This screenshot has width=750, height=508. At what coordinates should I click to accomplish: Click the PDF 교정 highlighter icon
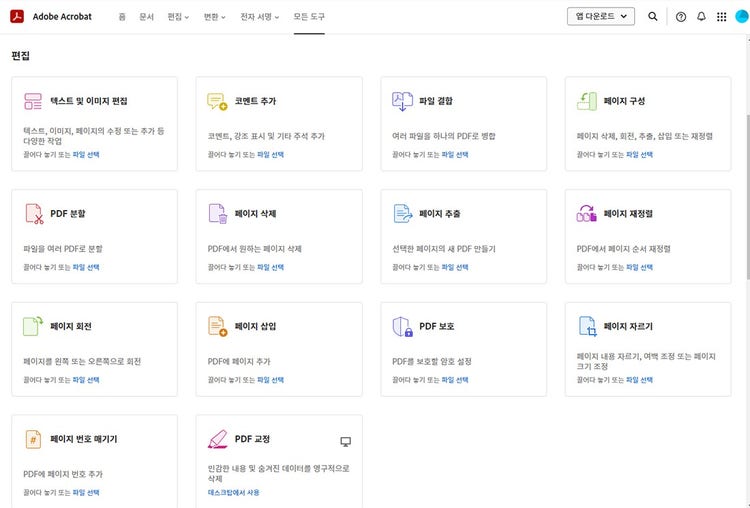point(218,439)
